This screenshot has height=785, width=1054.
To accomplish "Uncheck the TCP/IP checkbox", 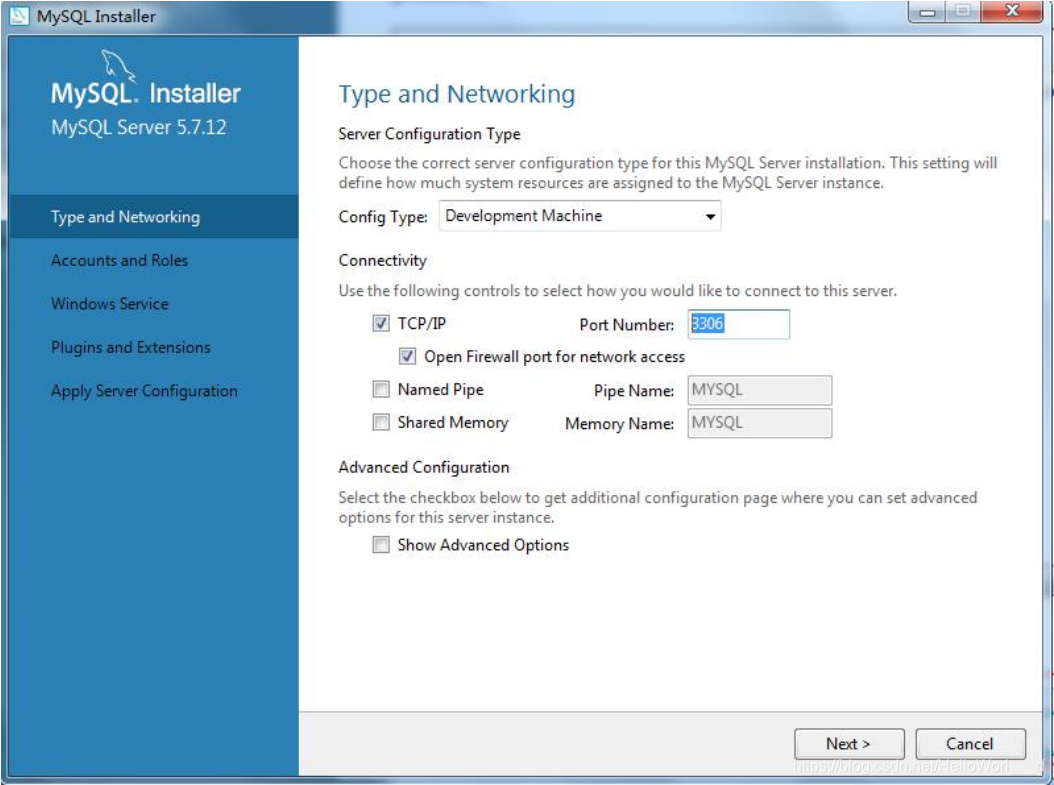I will 380,324.
